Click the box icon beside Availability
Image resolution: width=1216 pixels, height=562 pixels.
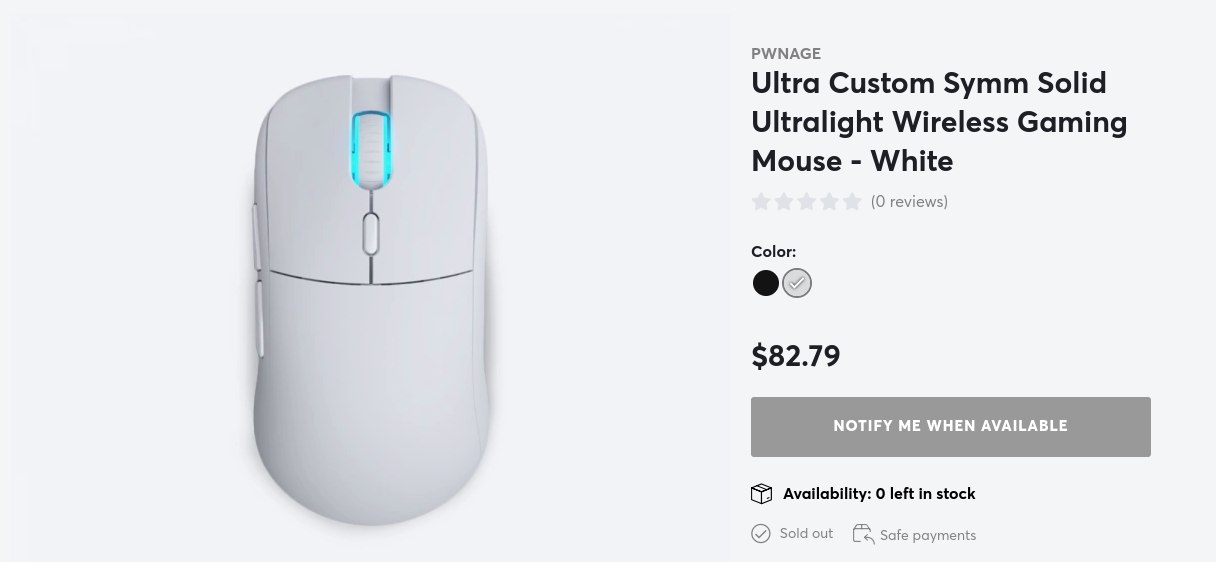point(762,494)
